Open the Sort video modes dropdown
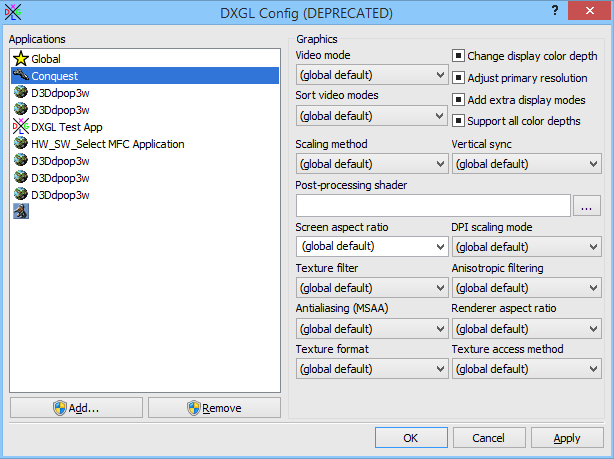Screen dimensions: 614x459 [x=372, y=116]
